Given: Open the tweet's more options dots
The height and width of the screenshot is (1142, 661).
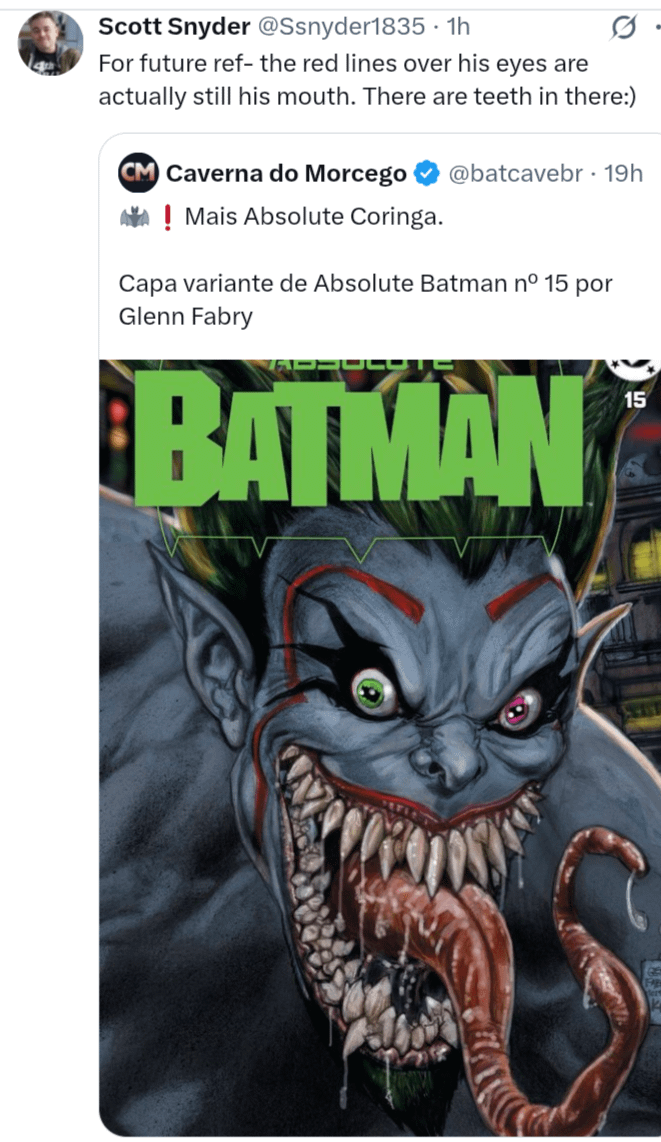Looking at the screenshot, I should tap(657, 28).
